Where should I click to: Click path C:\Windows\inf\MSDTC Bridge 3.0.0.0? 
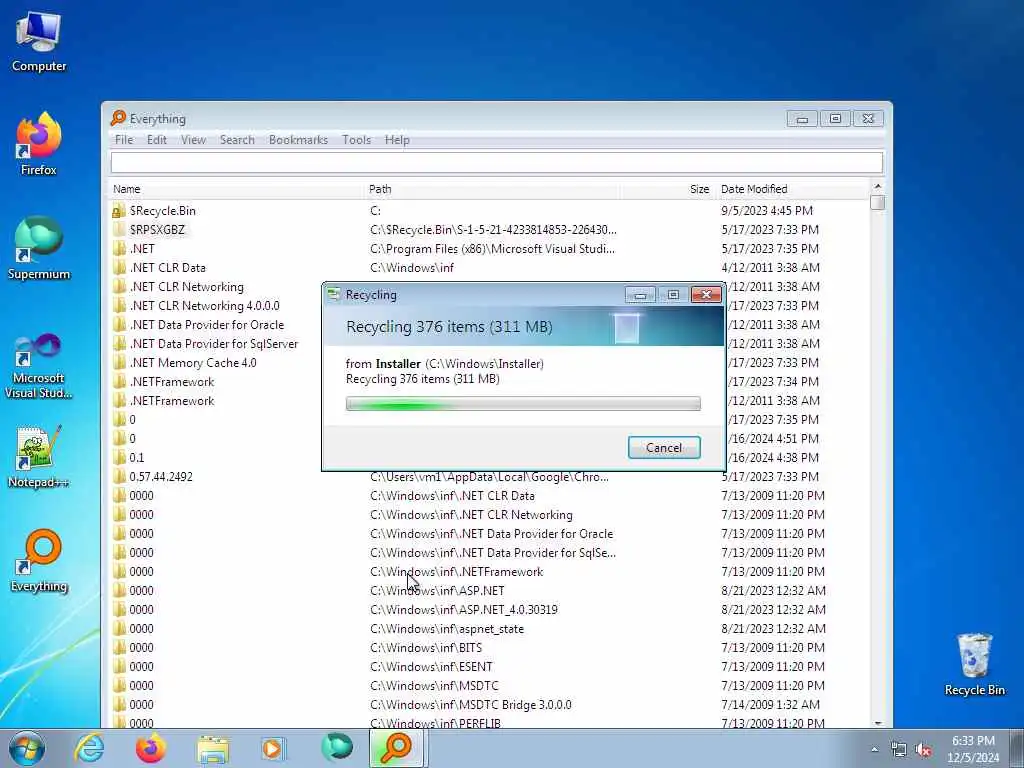point(470,705)
